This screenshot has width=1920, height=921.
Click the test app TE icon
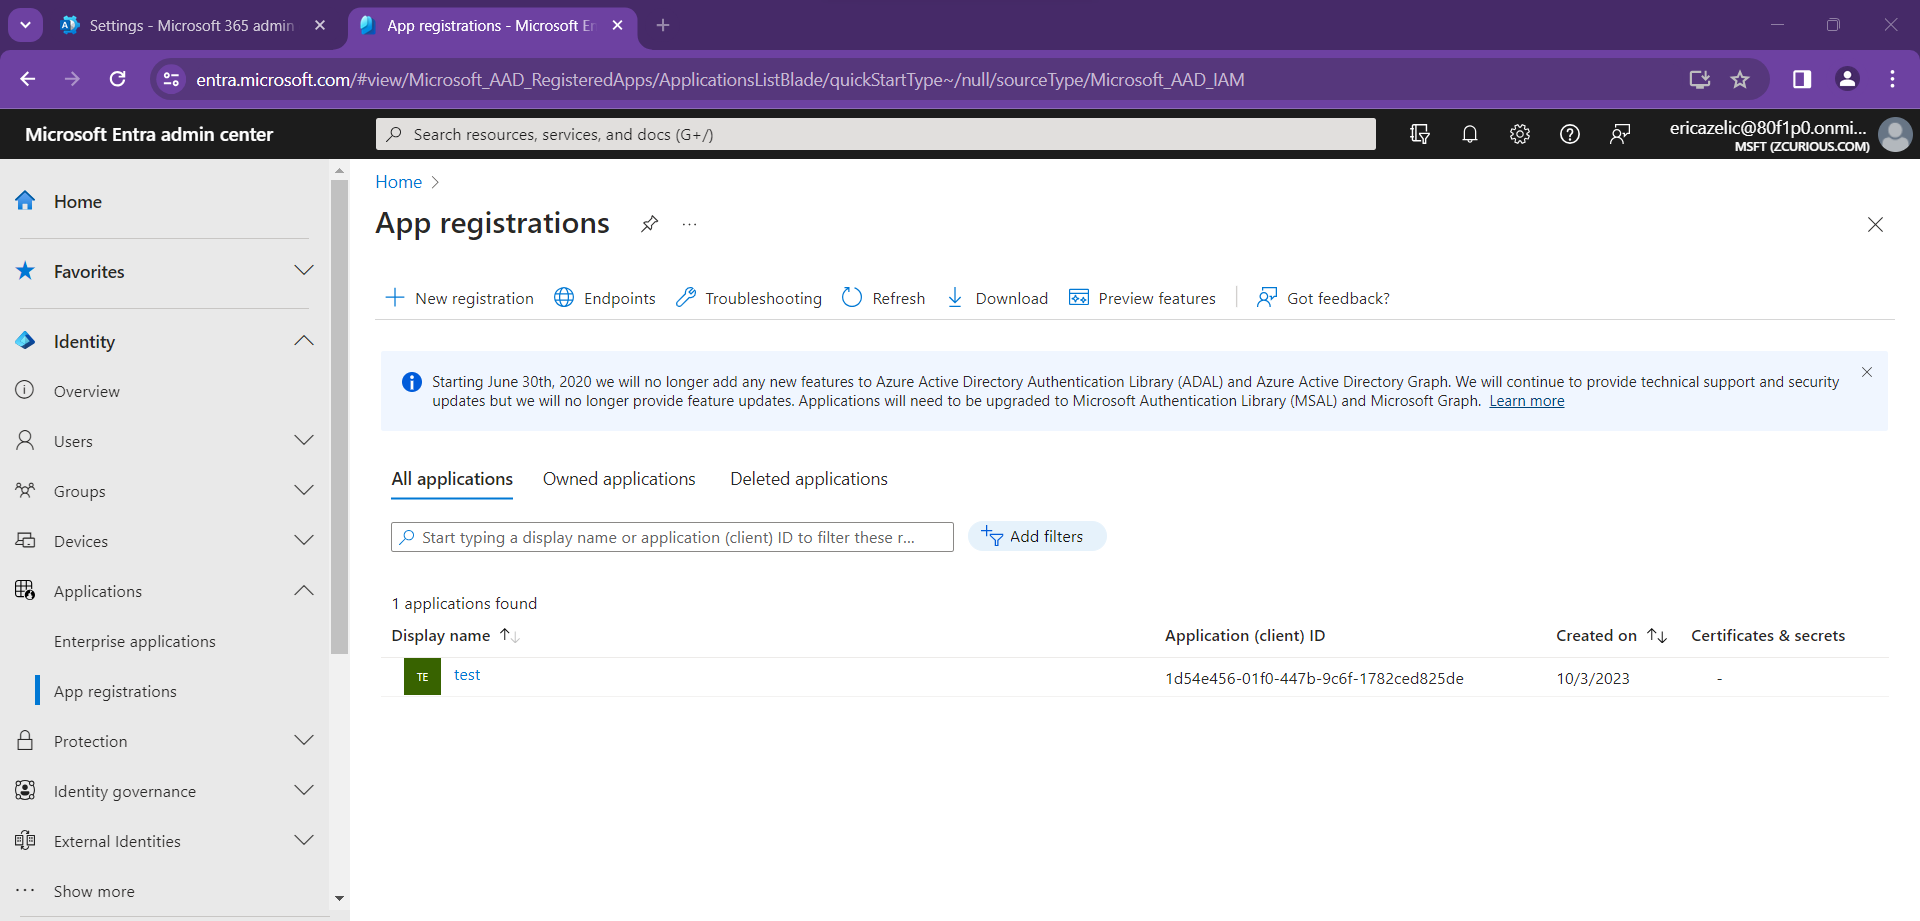pyautogui.click(x=422, y=677)
